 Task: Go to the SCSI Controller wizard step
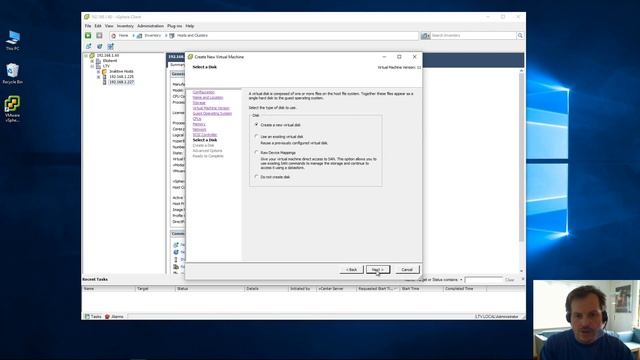pos(205,135)
